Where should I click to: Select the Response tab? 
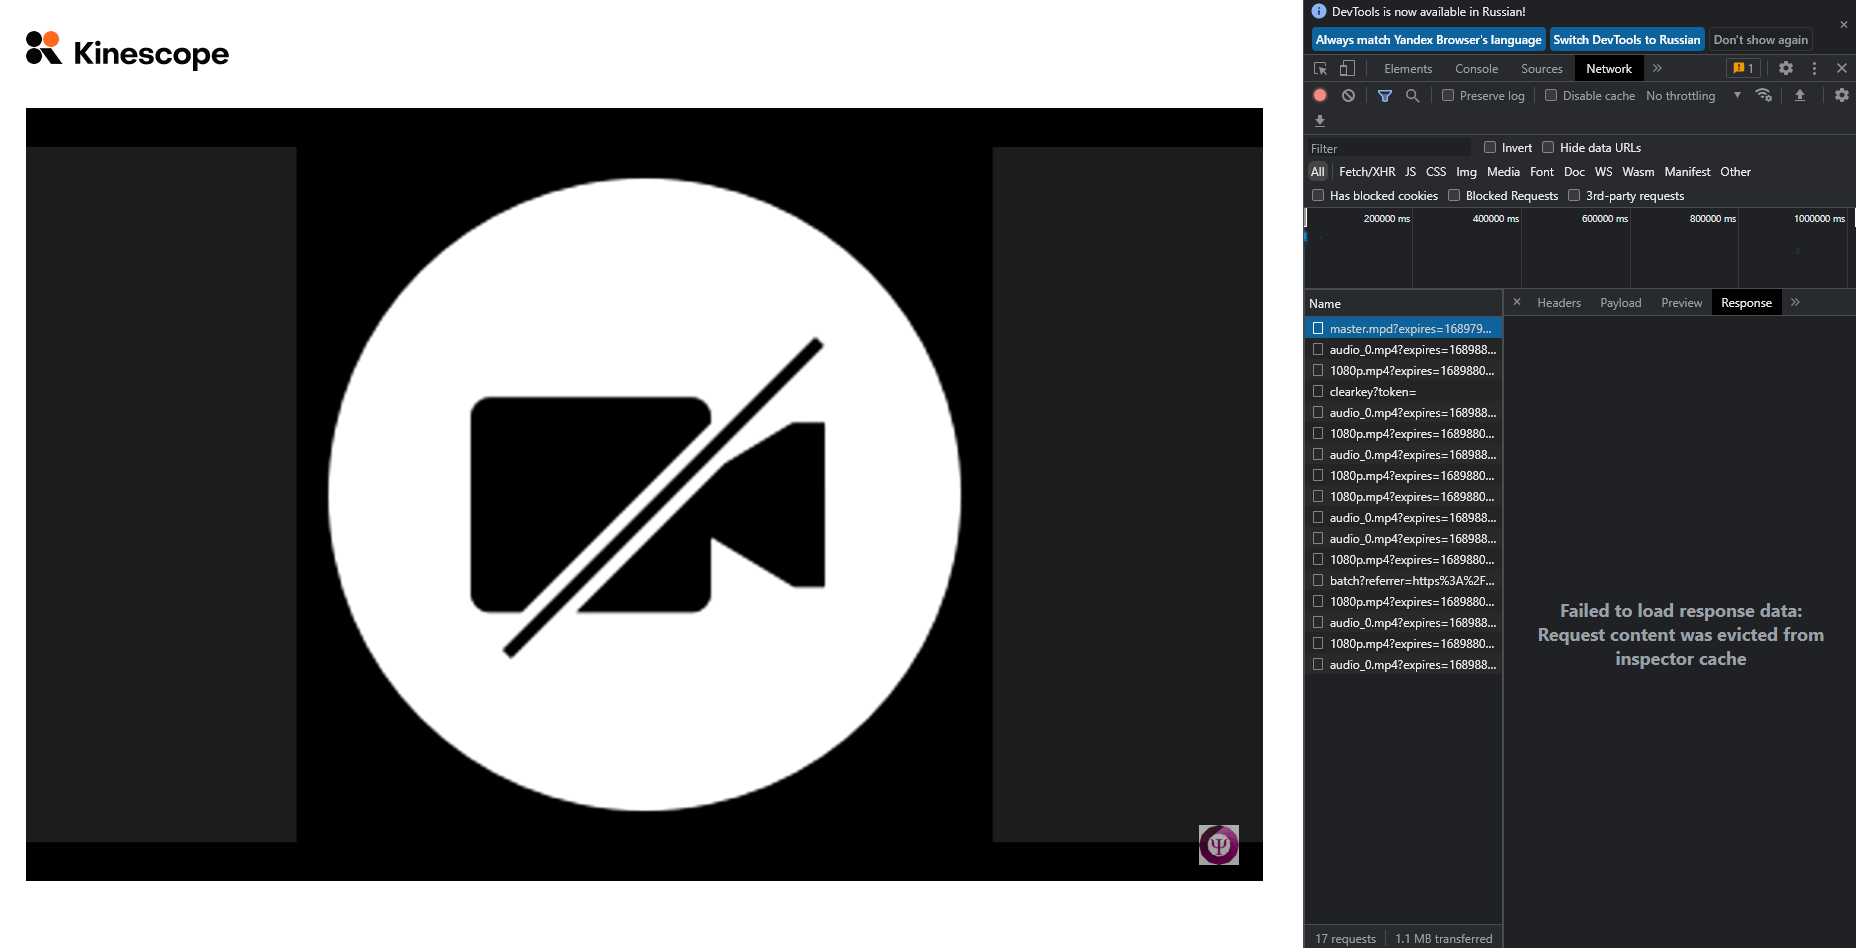click(1747, 302)
